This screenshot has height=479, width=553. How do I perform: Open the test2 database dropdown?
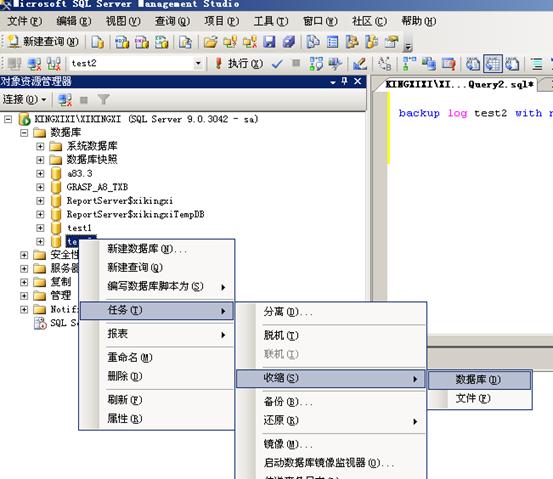[x=198, y=63]
